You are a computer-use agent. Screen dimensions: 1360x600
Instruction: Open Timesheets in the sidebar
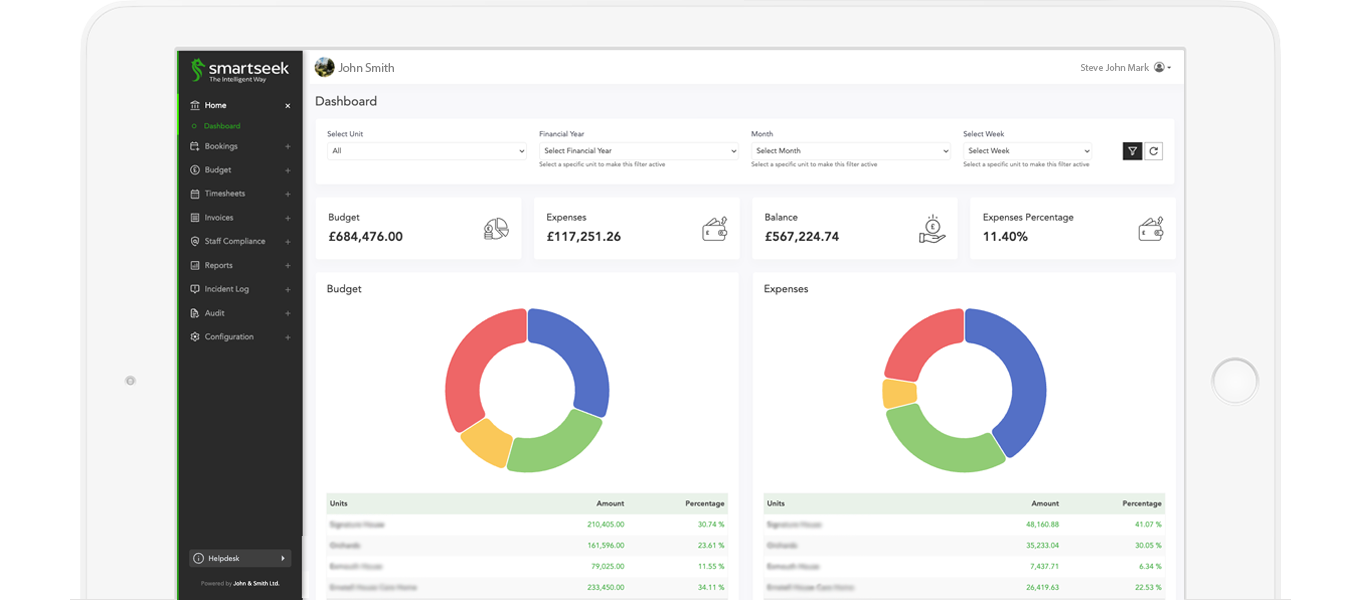point(225,194)
